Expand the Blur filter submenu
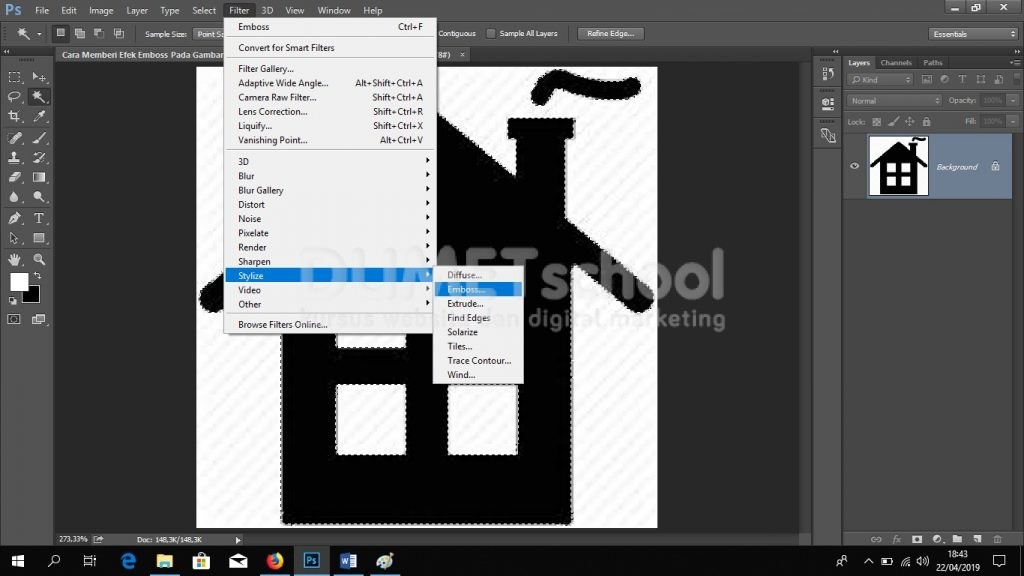 329,176
